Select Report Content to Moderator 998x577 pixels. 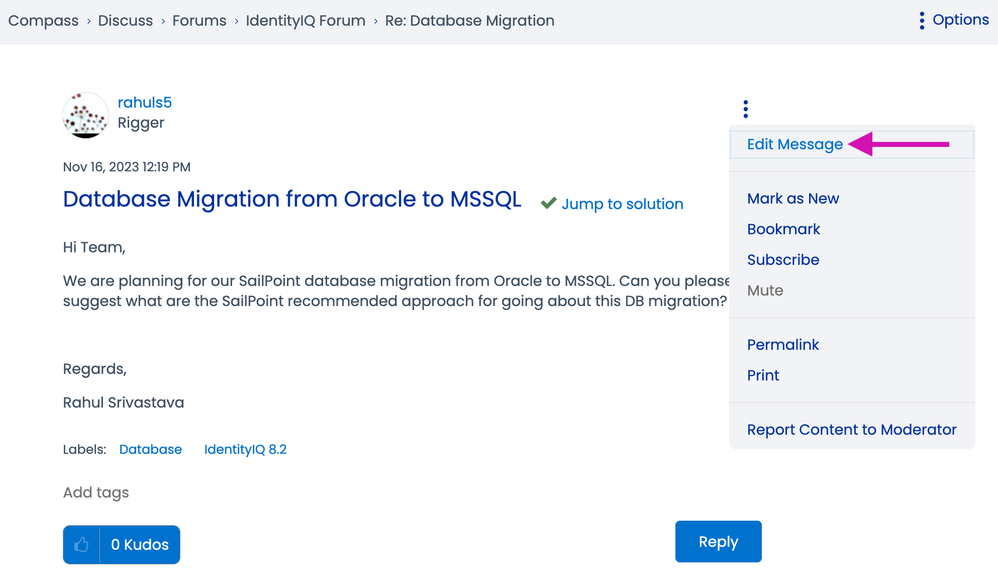(x=851, y=429)
